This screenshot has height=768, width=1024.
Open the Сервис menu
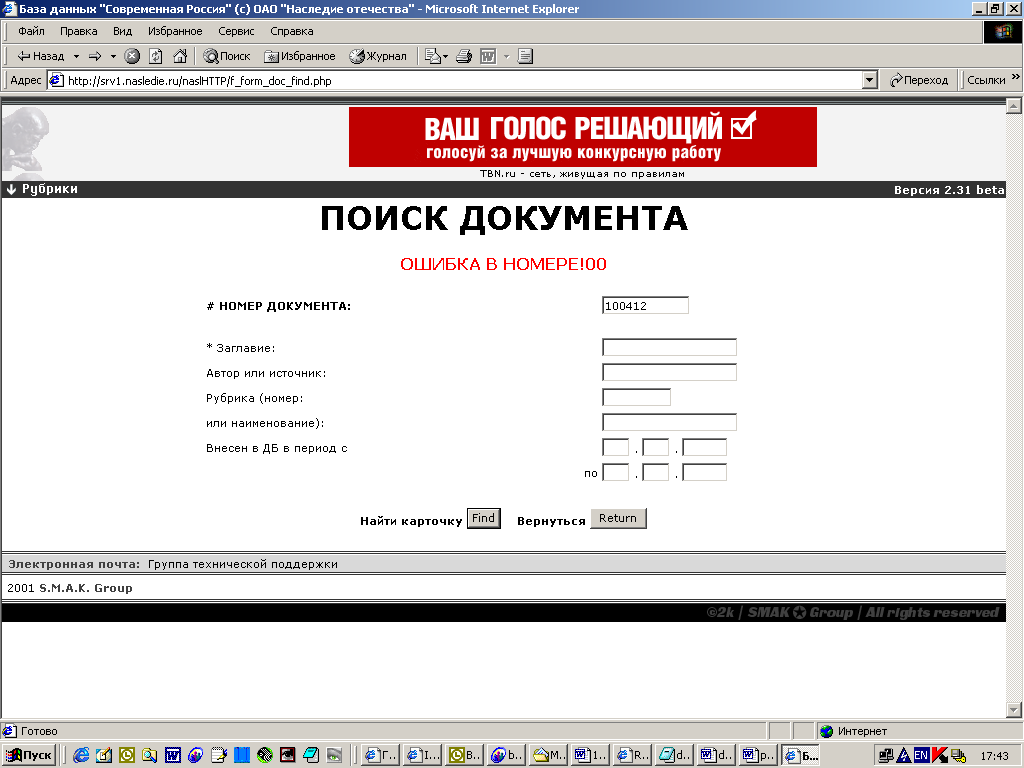coord(236,31)
